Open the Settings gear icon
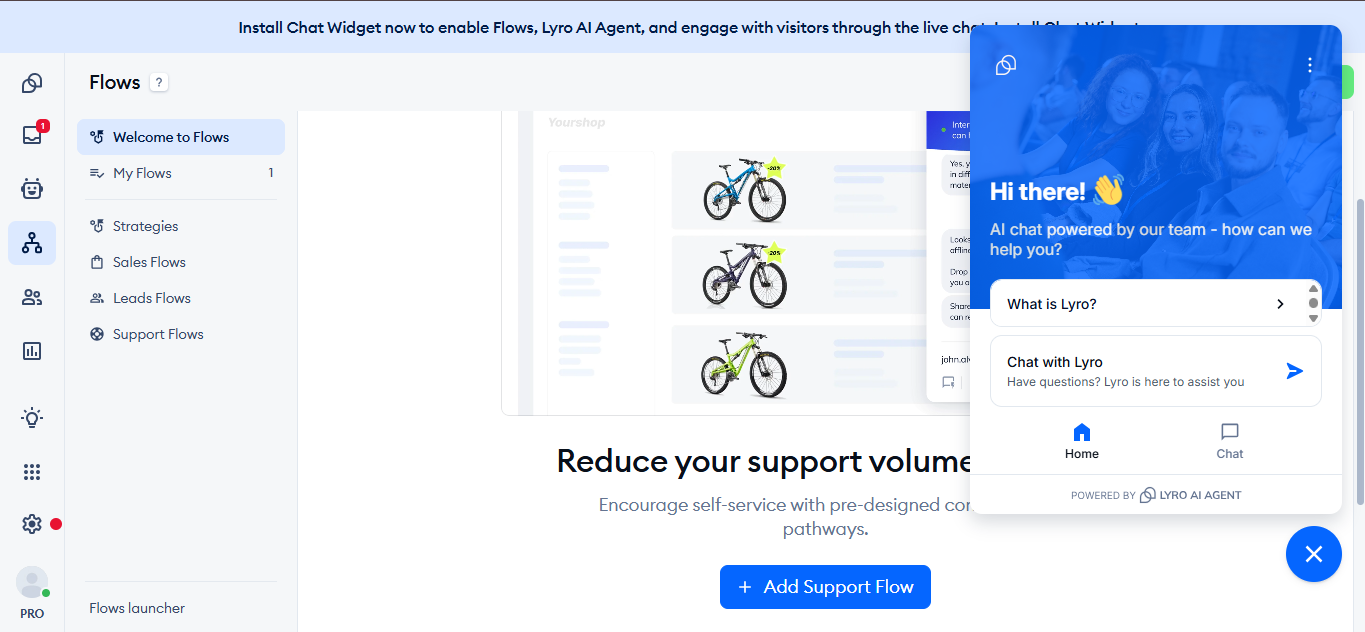This screenshot has height=632, width=1365. click(32, 524)
